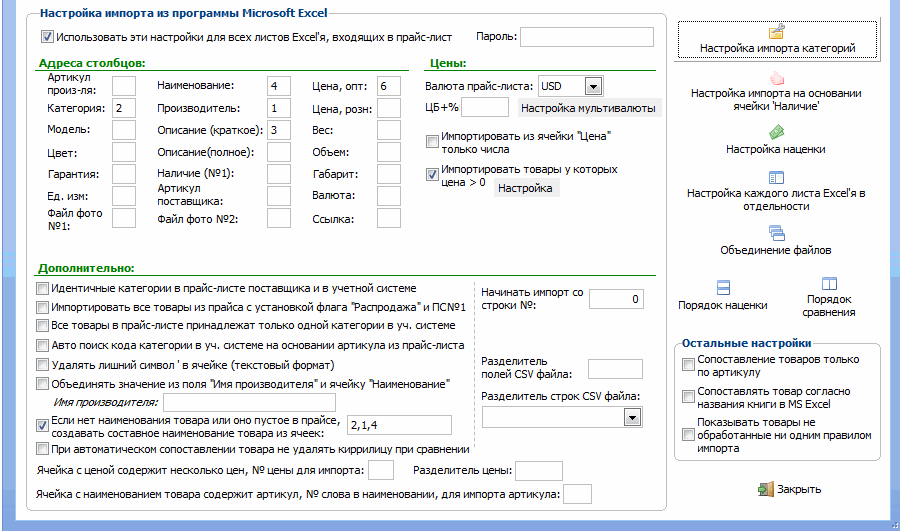Screen dimensions: 900x531
Task: Click the Имя производителя text field
Action: (249, 402)
